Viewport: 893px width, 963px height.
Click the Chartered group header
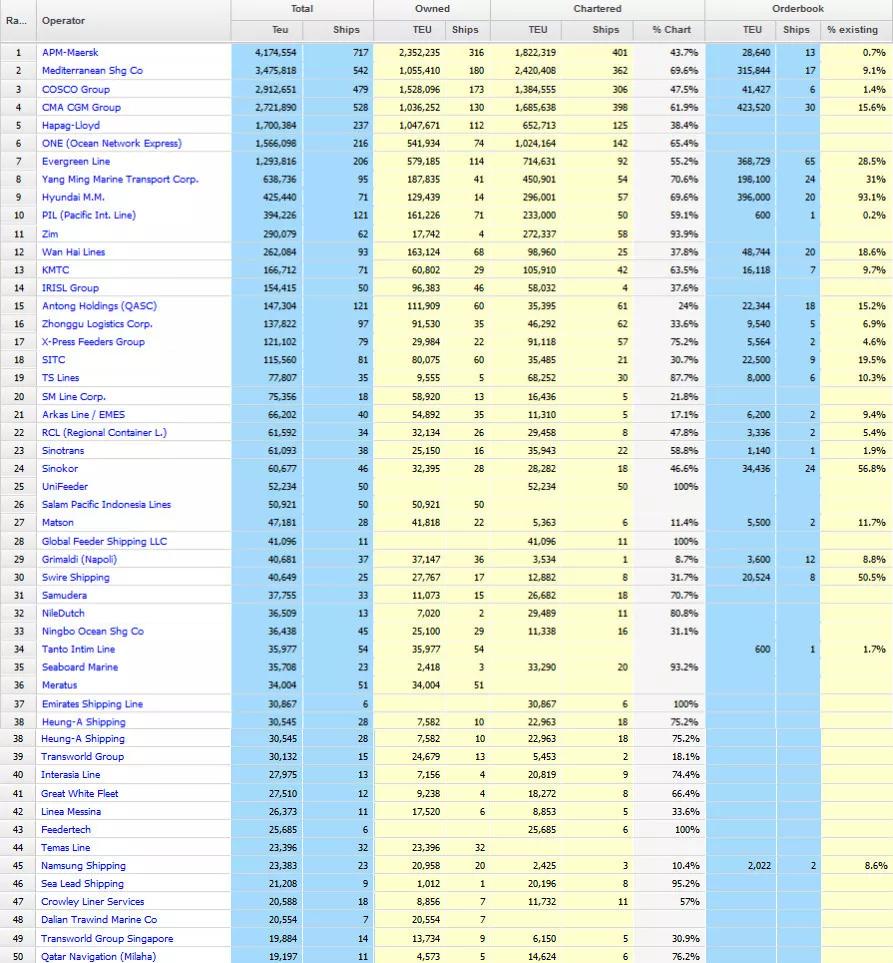click(598, 9)
